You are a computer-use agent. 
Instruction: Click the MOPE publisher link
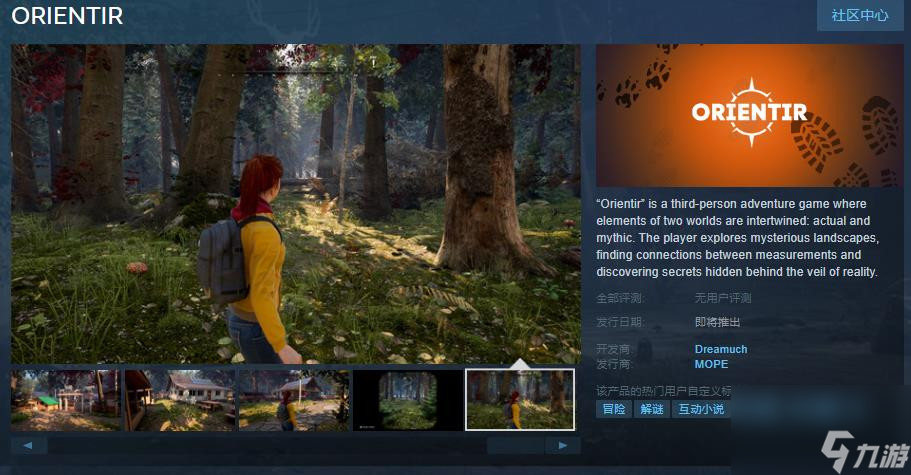click(x=711, y=364)
